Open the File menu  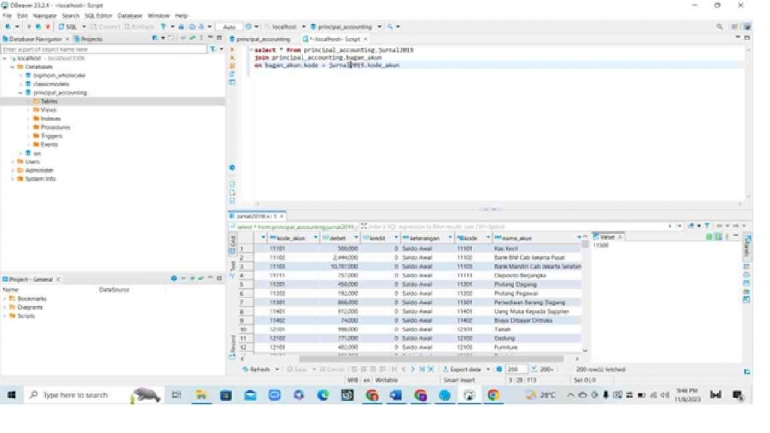point(7,16)
